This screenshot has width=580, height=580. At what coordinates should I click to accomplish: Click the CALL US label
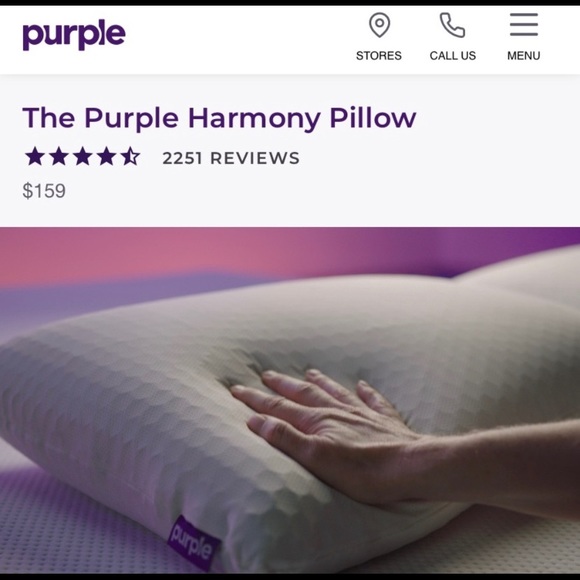(453, 55)
